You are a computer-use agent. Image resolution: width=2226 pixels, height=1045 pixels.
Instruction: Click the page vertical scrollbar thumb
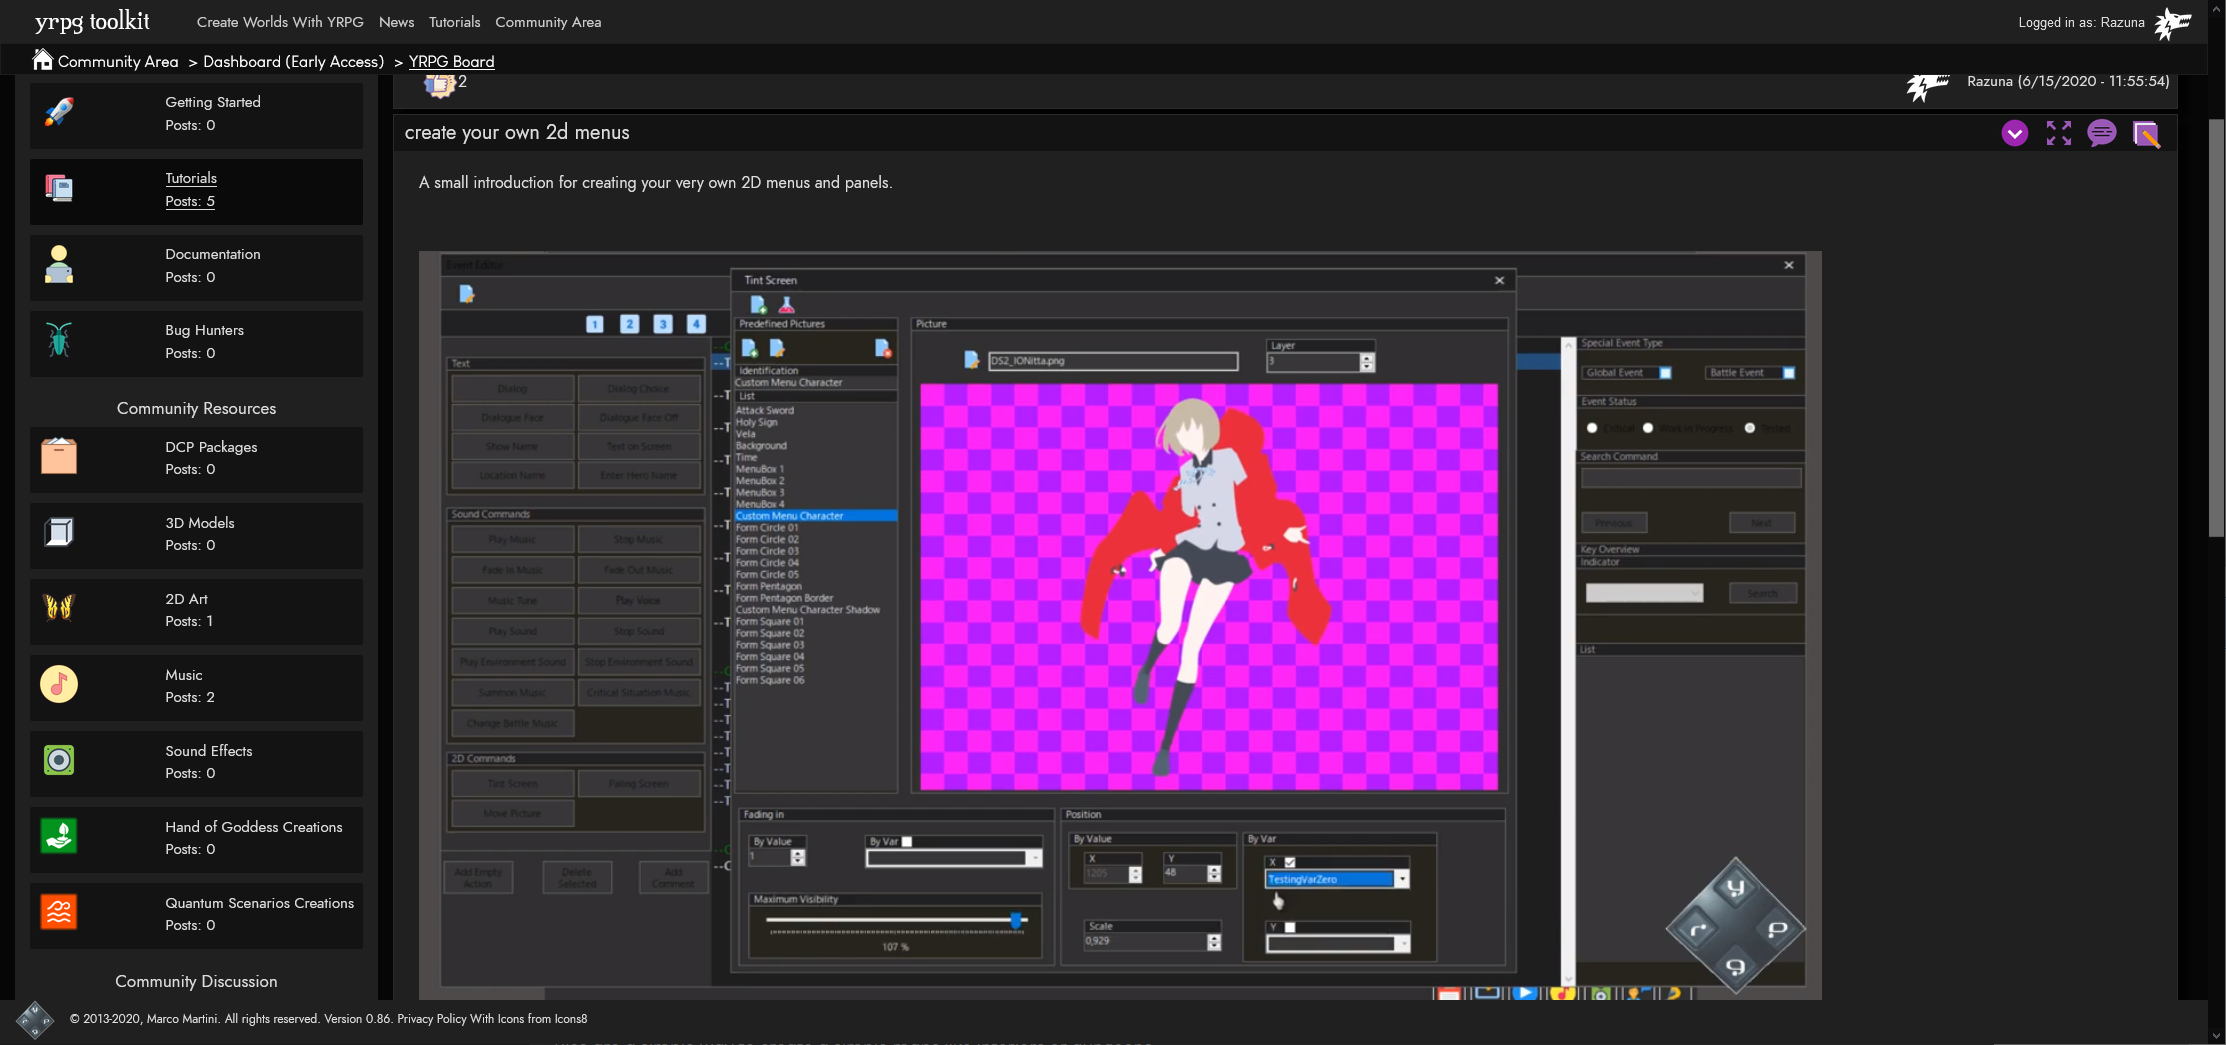click(2216, 328)
